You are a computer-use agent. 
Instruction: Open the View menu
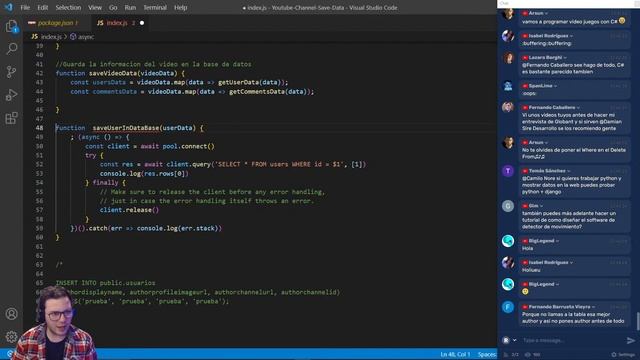pyautogui.click(x=95, y=7)
